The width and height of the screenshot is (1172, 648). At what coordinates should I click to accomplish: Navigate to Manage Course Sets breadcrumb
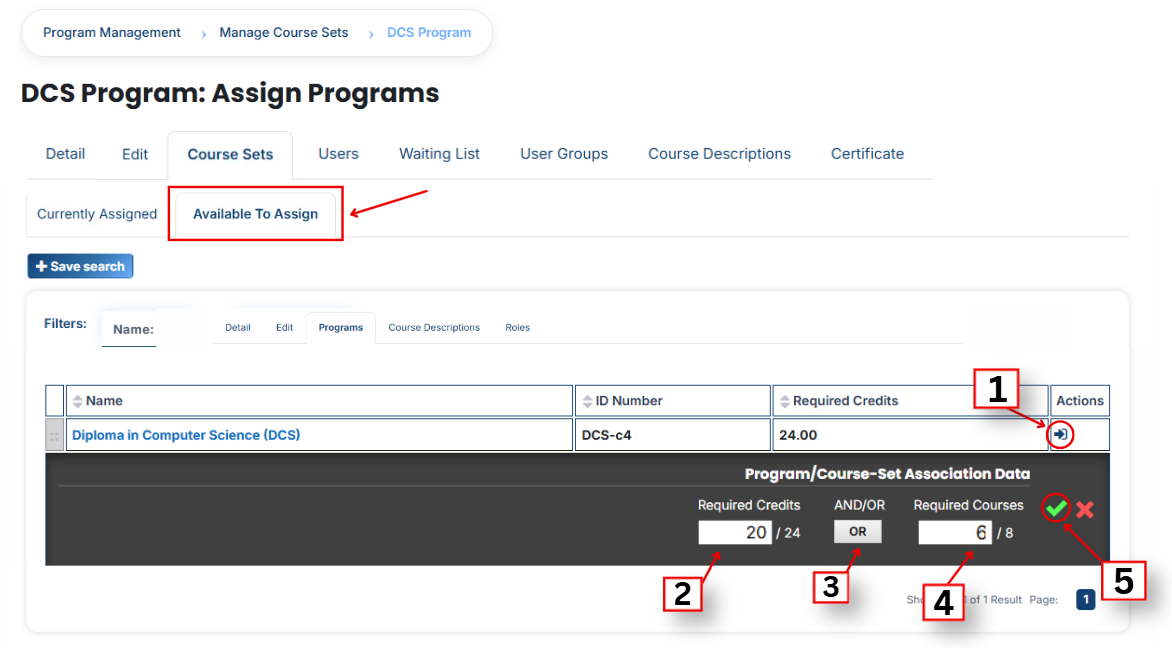pyautogui.click(x=283, y=33)
